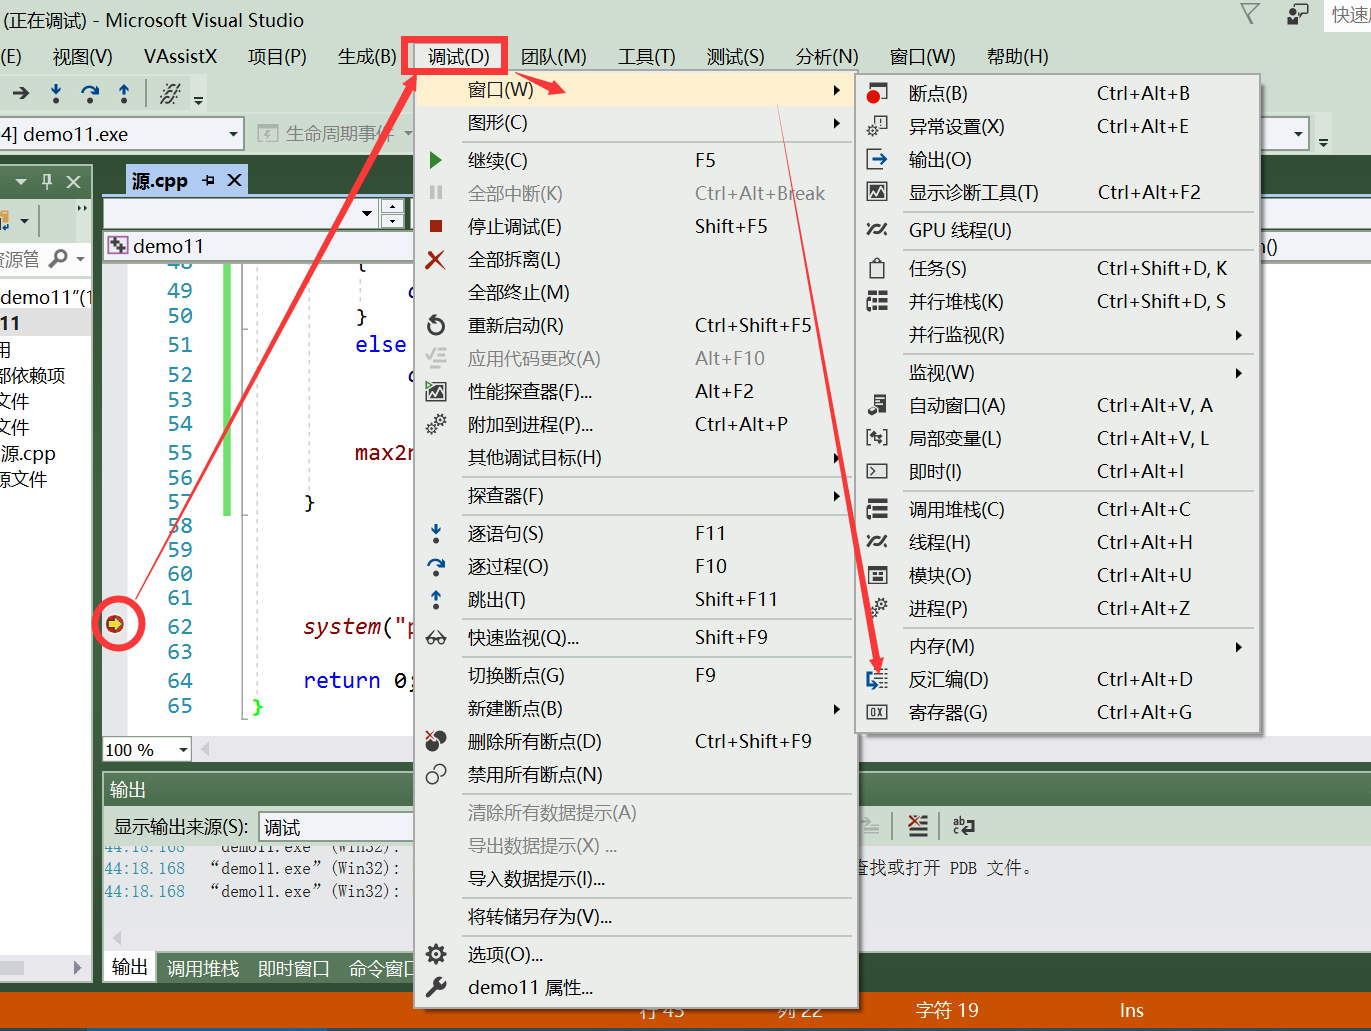The image size is (1371, 1031).
Task: Expand the 窗口(W) submenu arrow
Action: click(836, 90)
